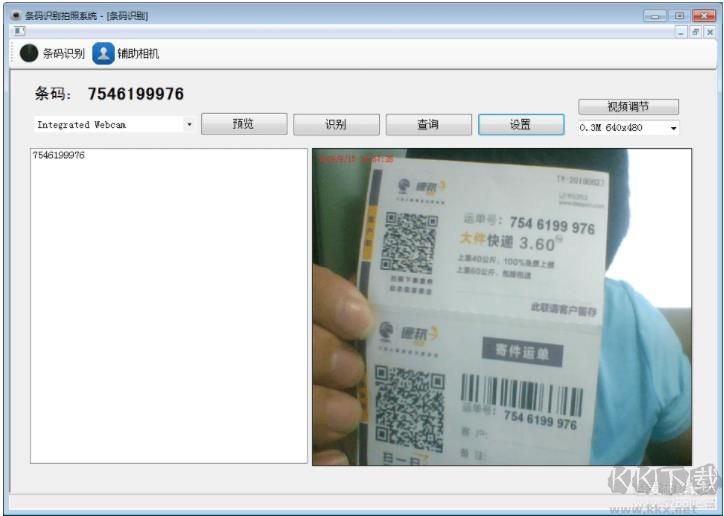The width and height of the screenshot is (724, 516).
Task: Select the 7546199976 entry in the results list
Action: (x=58, y=156)
